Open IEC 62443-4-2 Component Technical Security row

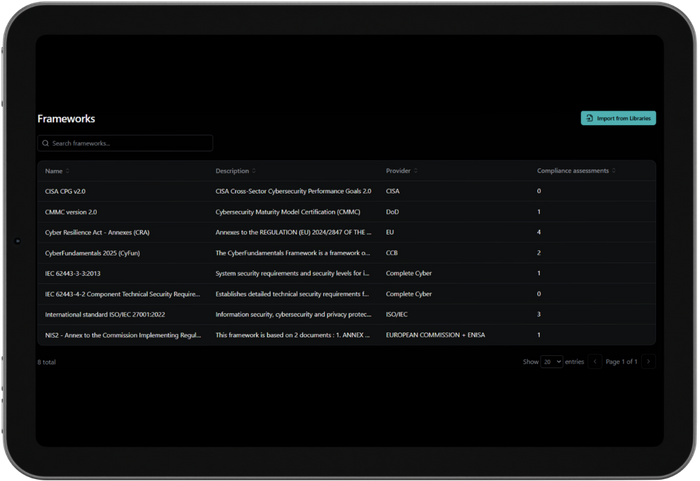[346, 294]
